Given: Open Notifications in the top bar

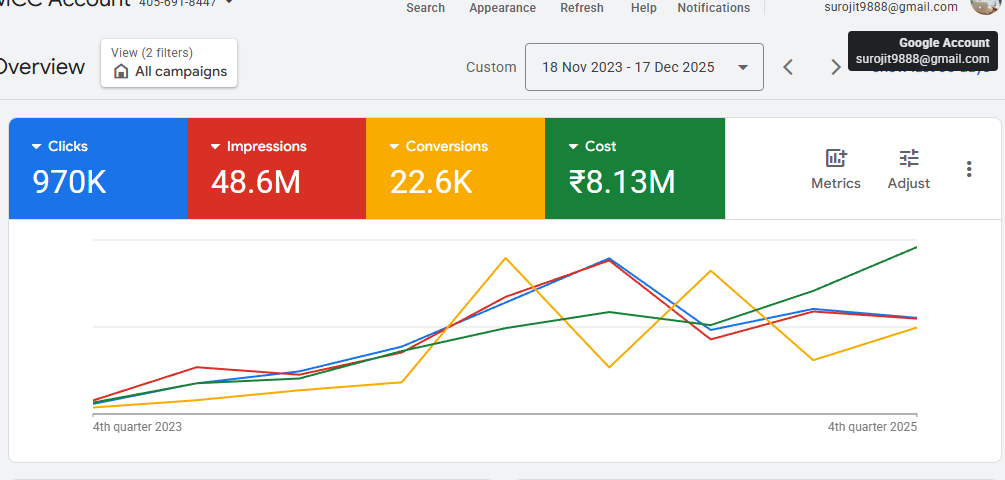Looking at the screenshot, I should tap(713, 8).
